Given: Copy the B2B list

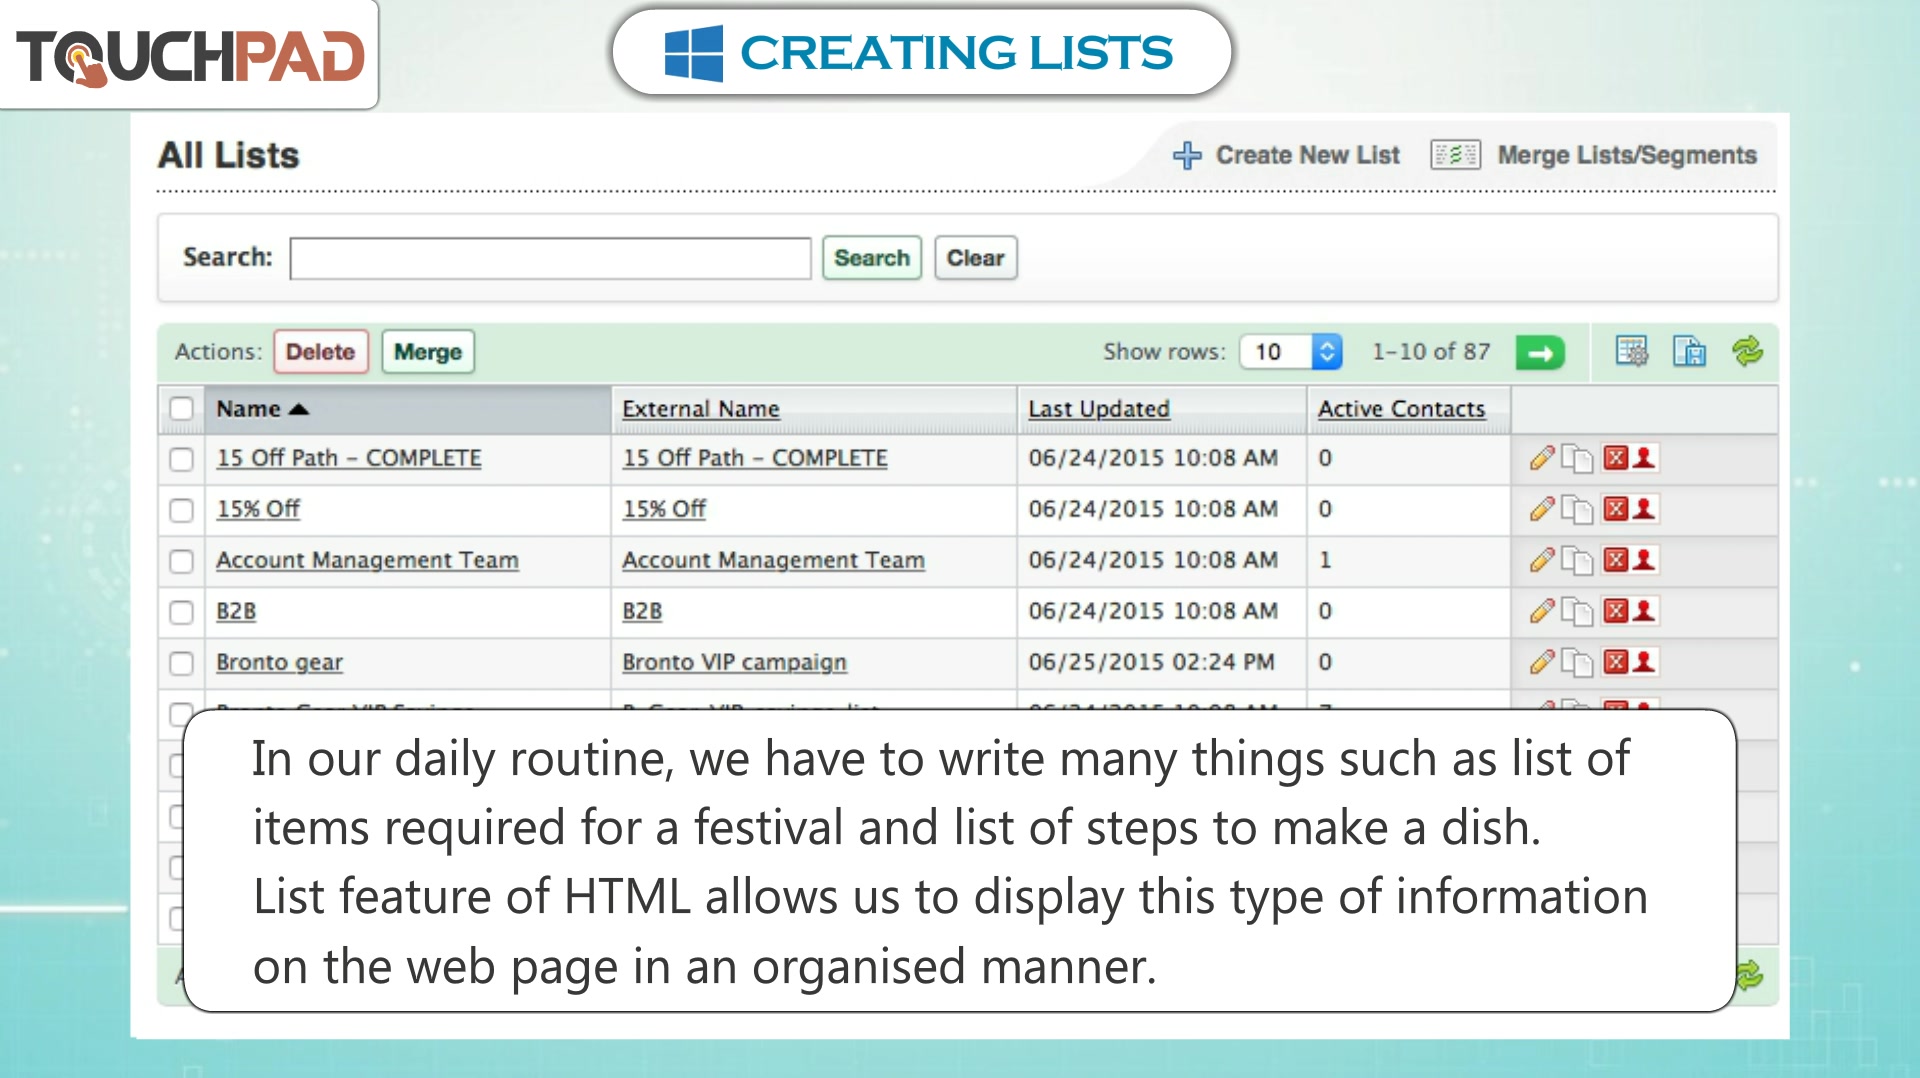Looking at the screenshot, I should [x=1577, y=611].
